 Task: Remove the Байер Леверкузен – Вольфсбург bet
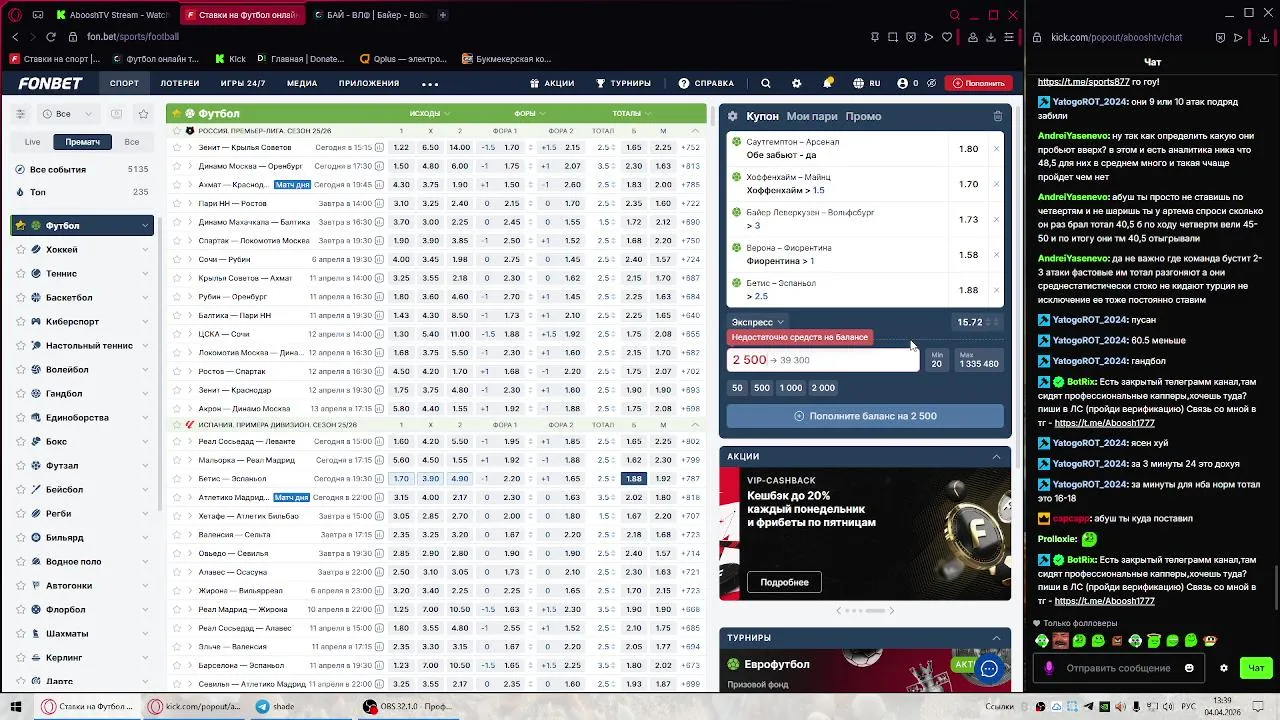996,219
